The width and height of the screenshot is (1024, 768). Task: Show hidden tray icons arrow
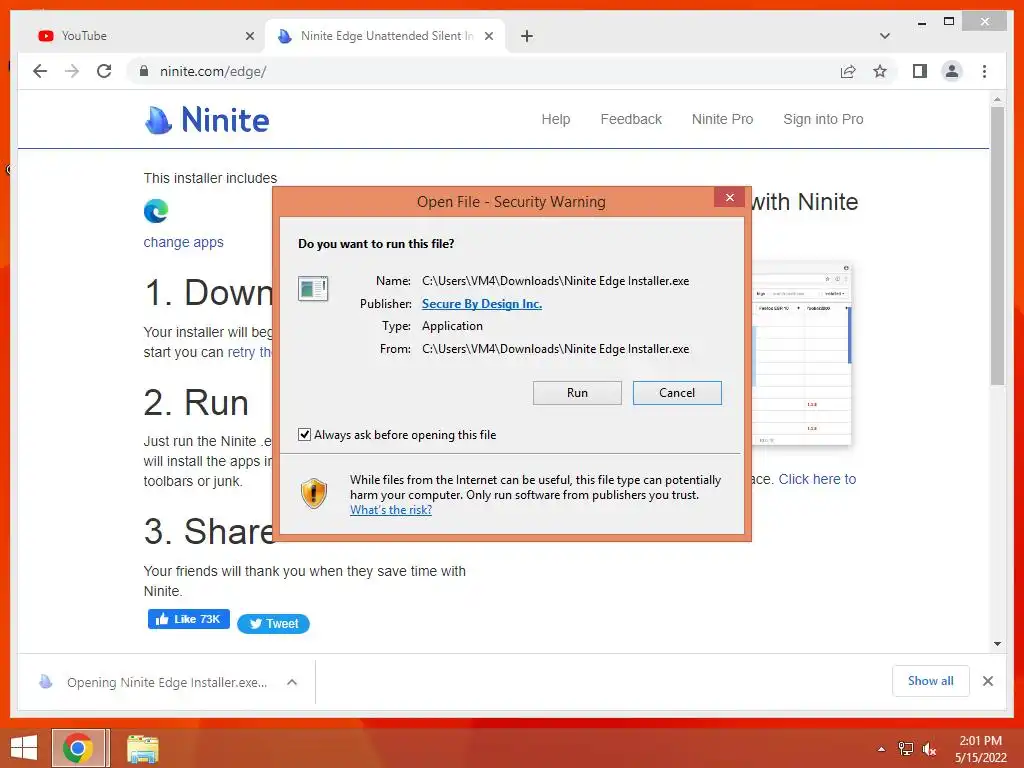pos(882,749)
